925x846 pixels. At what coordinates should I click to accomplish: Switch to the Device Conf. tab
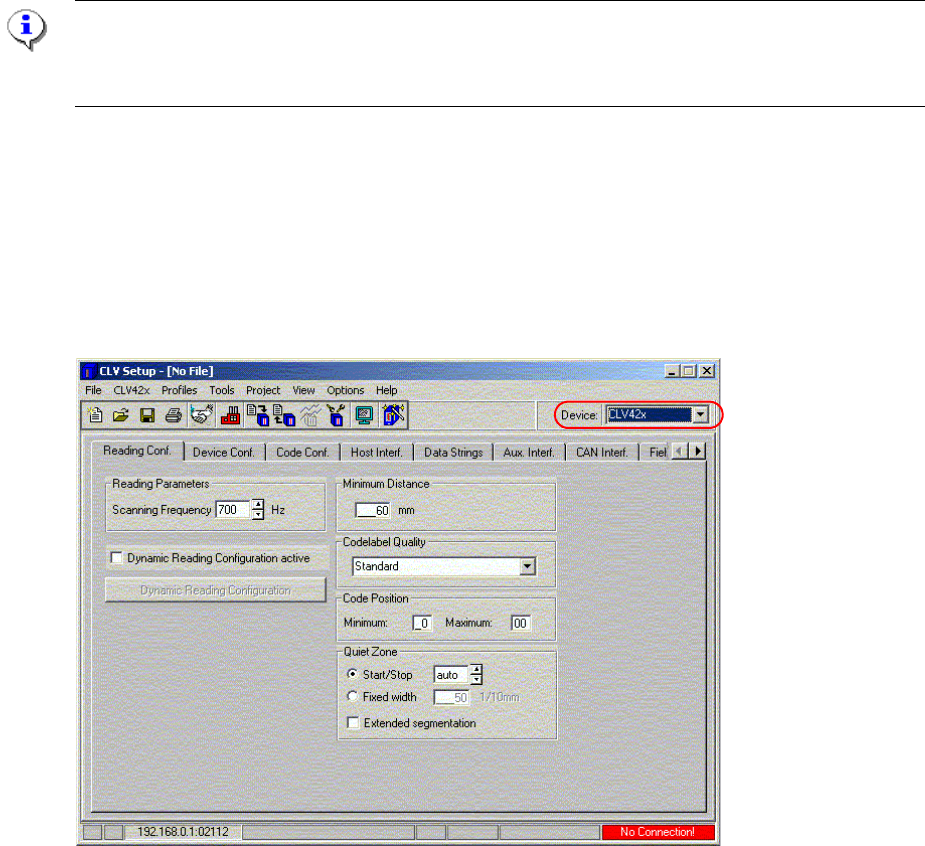click(x=224, y=452)
